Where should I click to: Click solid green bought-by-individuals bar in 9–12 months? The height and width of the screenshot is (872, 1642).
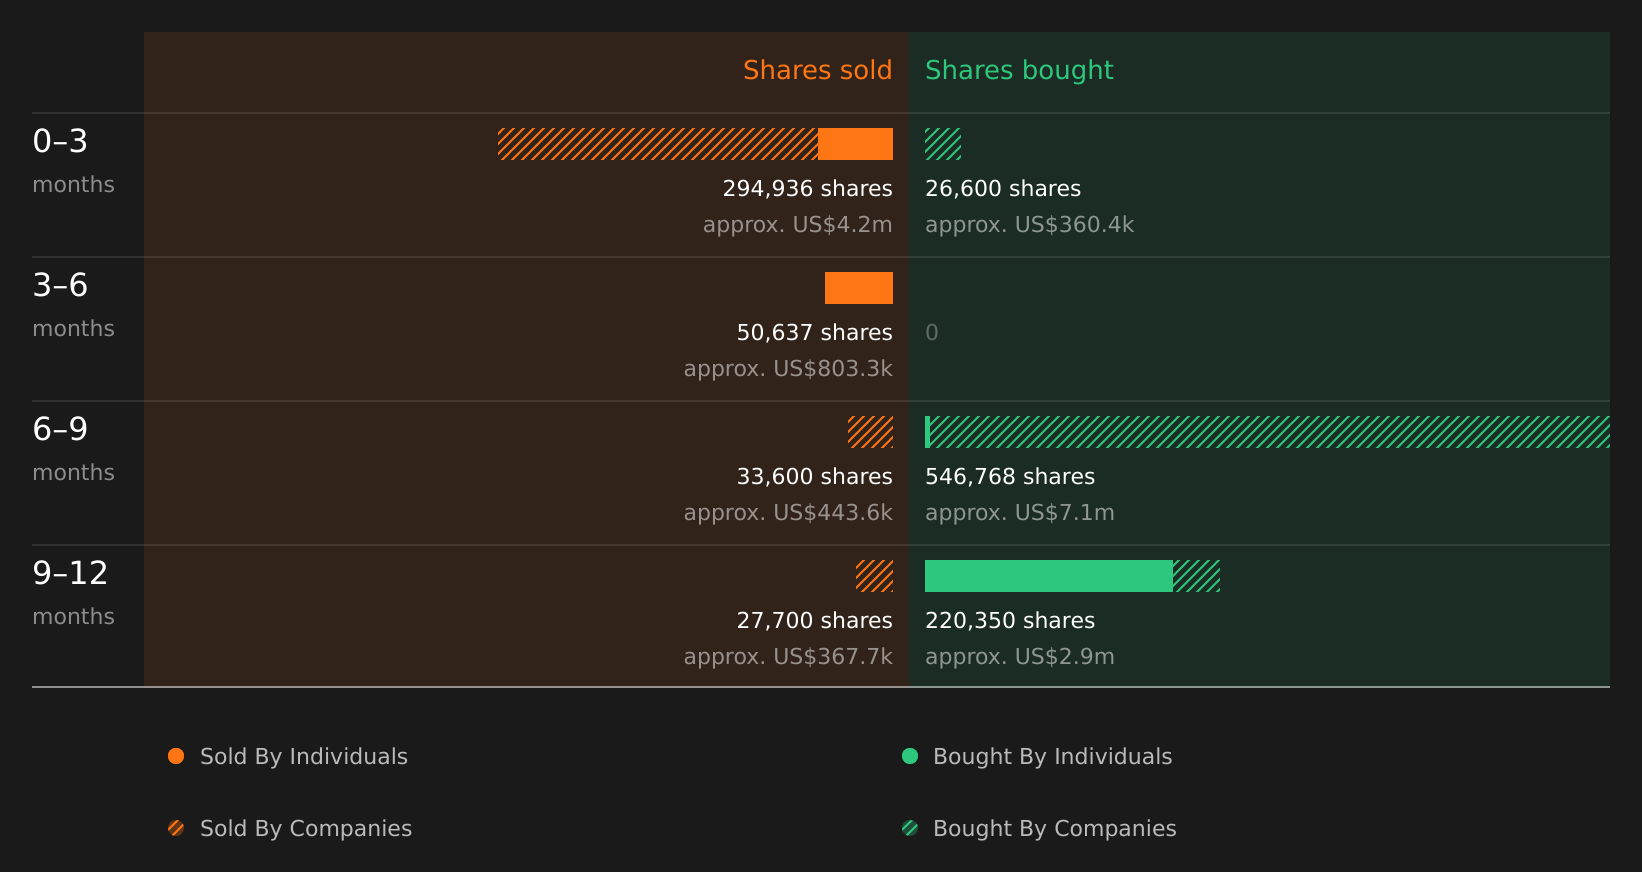click(1049, 576)
